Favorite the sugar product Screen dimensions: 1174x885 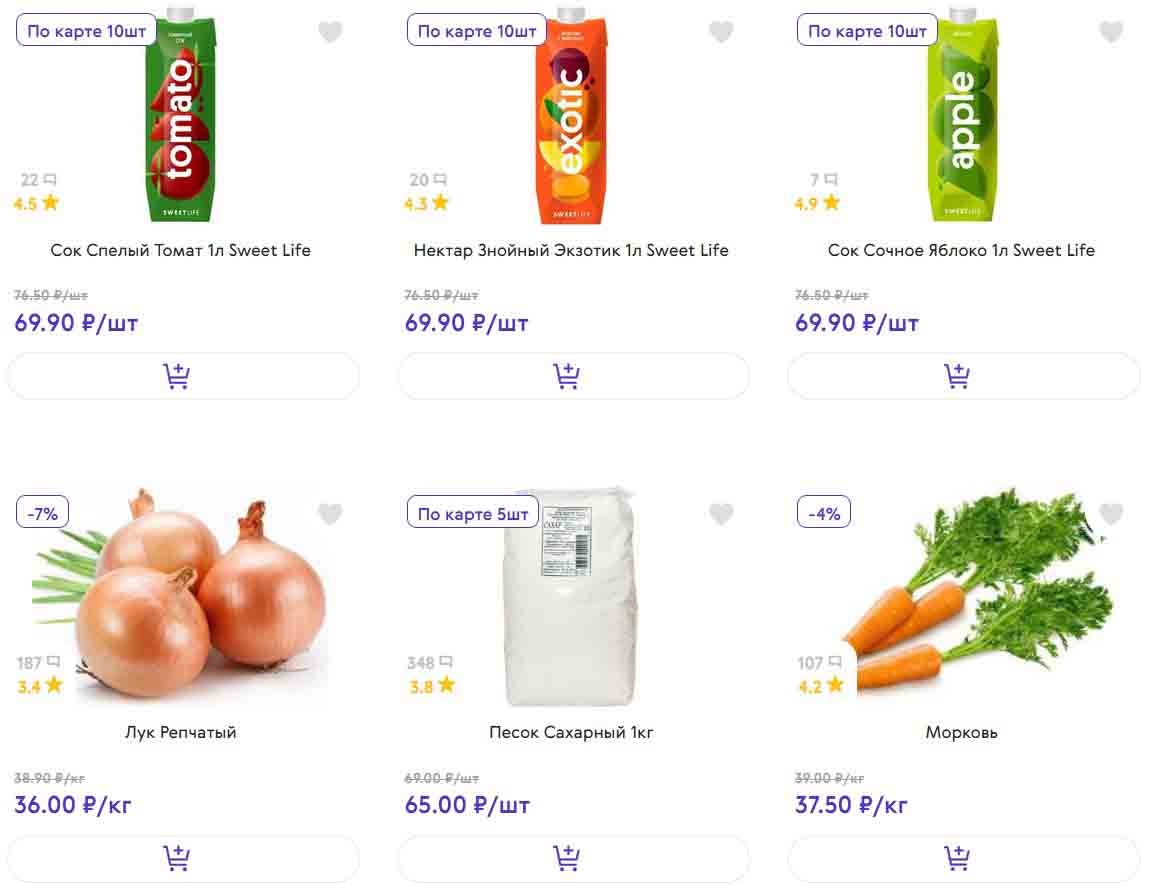721,514
